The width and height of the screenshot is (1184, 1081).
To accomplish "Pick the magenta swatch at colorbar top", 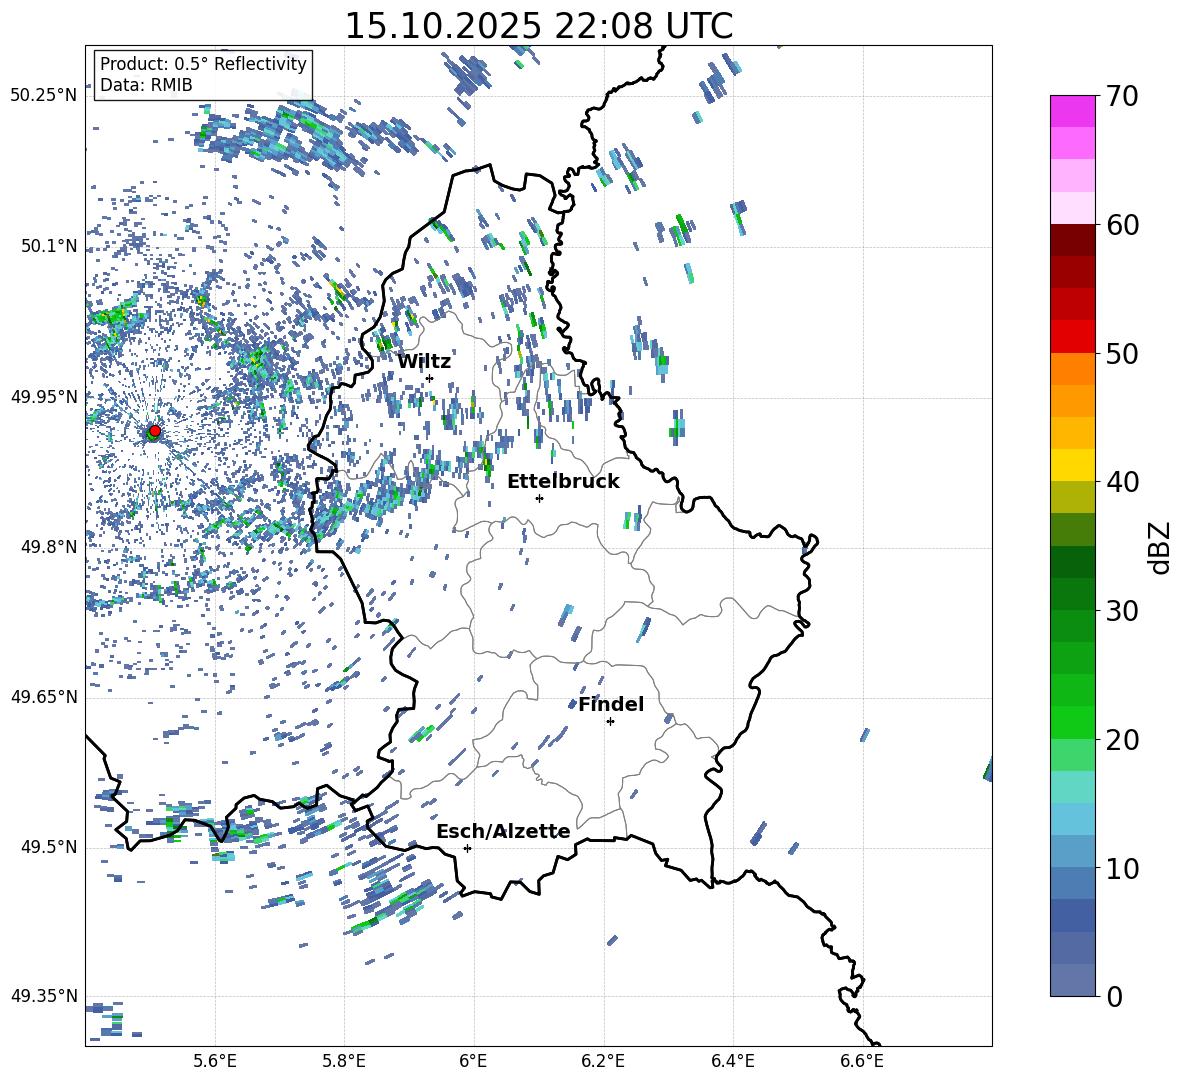I will click(x=1073, y=111).
